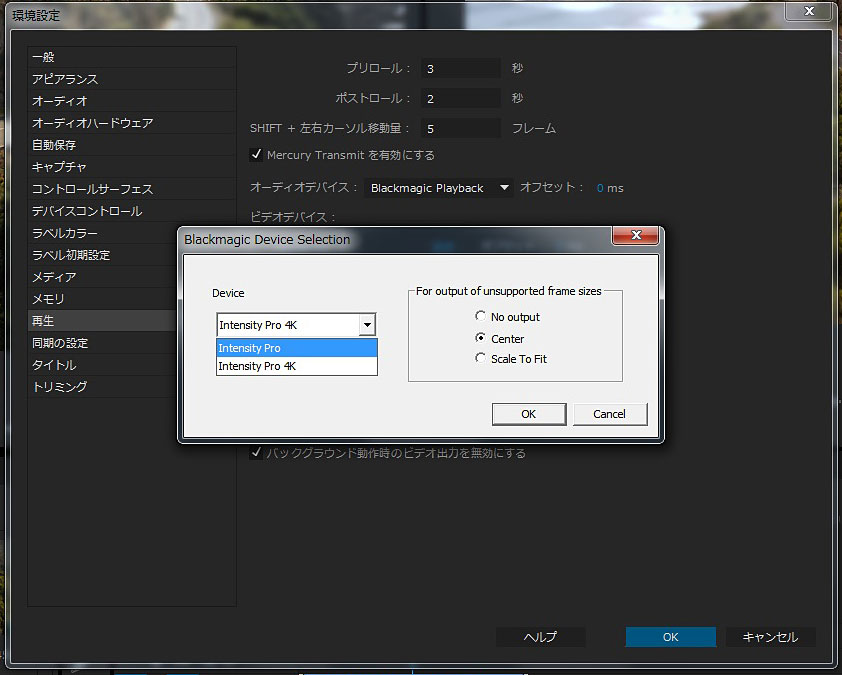Screen dimensions: 842x675
Task: Open the 一般 preferences category
Action: (x=132, y=57)
